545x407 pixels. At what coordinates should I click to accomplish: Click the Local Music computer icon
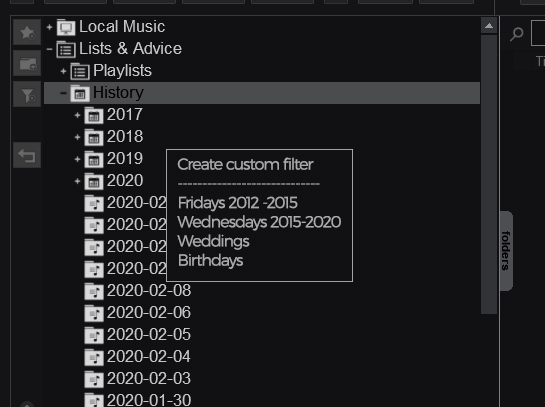click(x=66, y=27)
